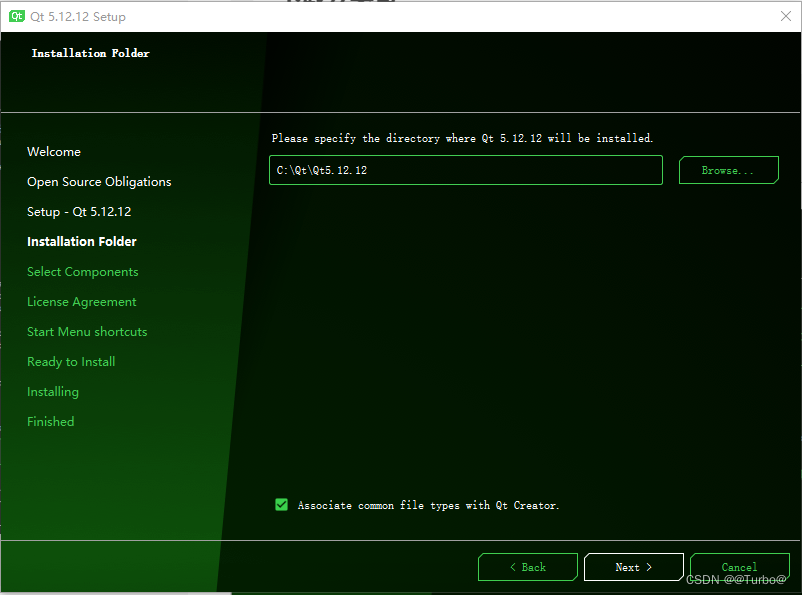The width and height of the screenshot is (802, 595).
Task: Click the Qt logo icon in title bar
Action: point(16,16)
